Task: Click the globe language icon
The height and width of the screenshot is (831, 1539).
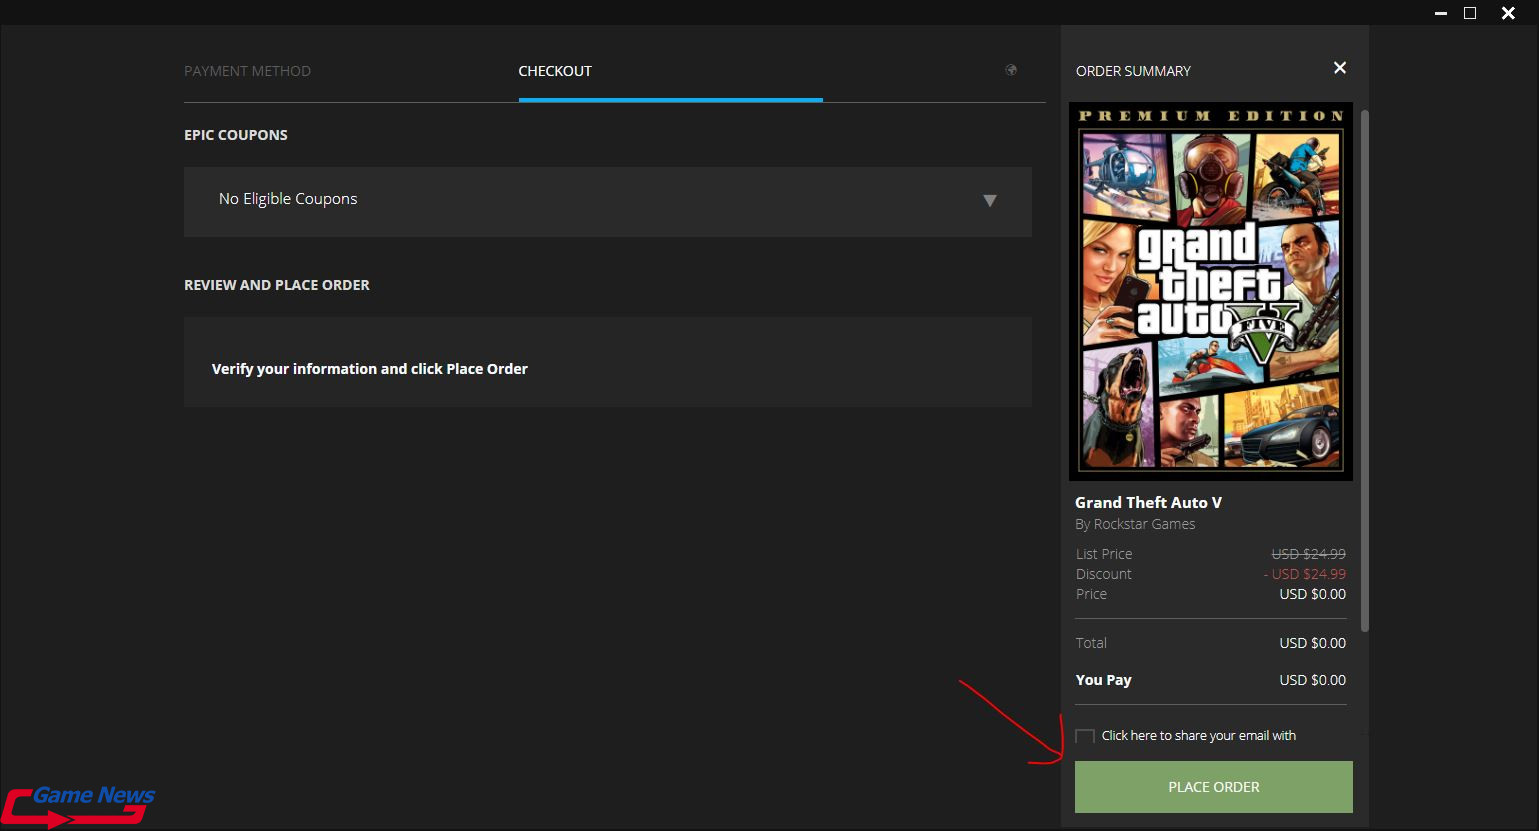Action: pos(1011,70)
